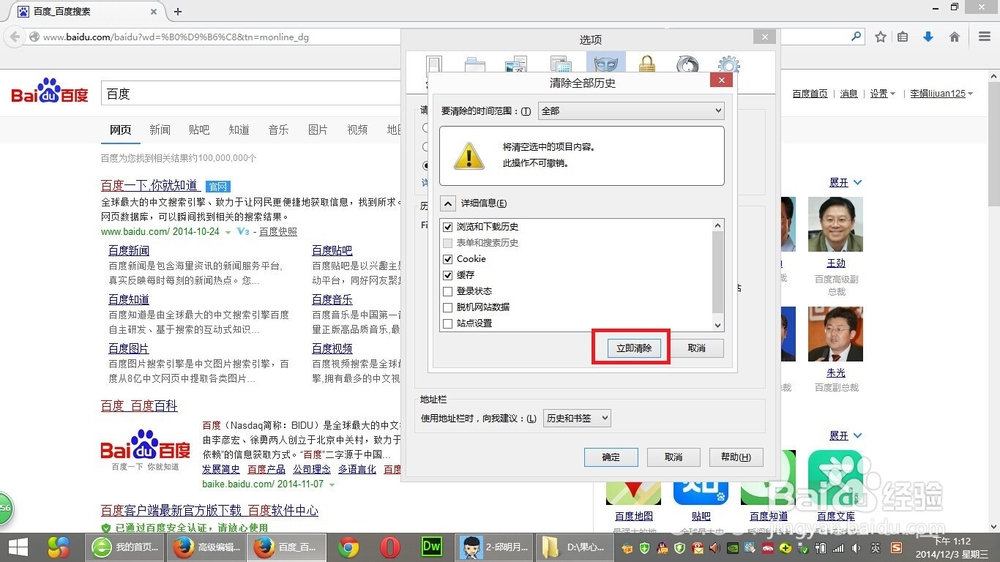Open a new browser tab with plus button
Image resolution: width=1000 pixels, height=562 pixels.
coord(178,11)
